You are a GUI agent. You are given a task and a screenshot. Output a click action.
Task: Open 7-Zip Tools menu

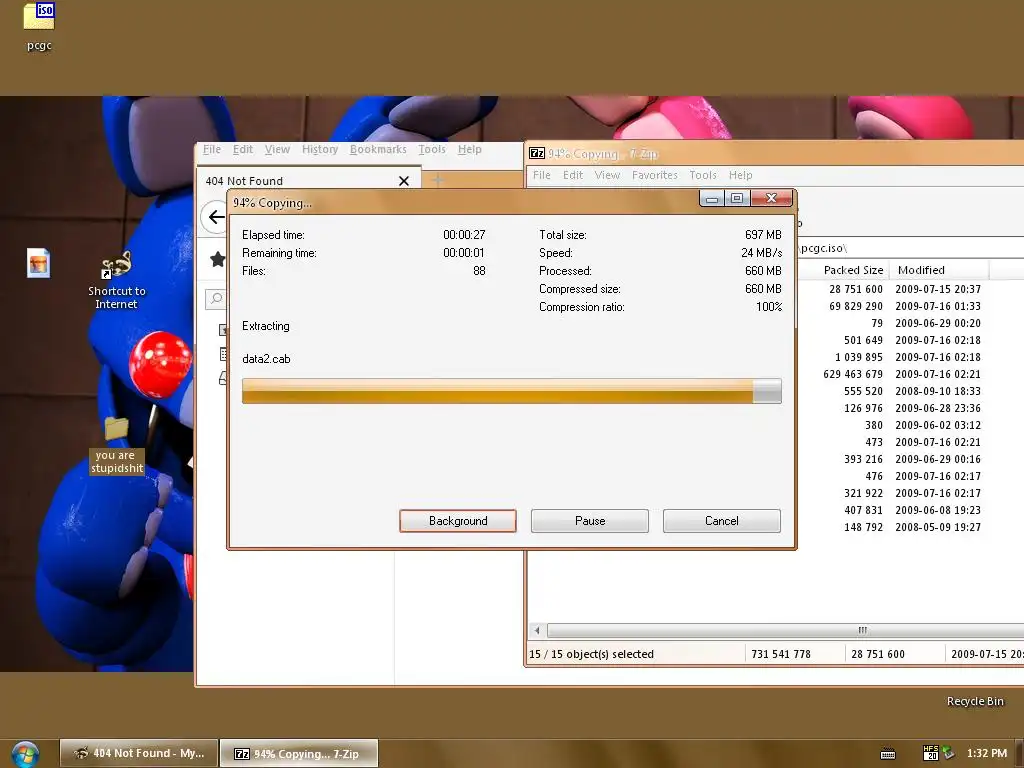(703, 175)
